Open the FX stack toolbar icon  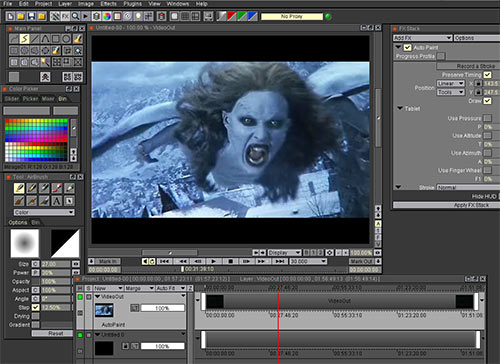pyautogui.click(x=65, y=16)
